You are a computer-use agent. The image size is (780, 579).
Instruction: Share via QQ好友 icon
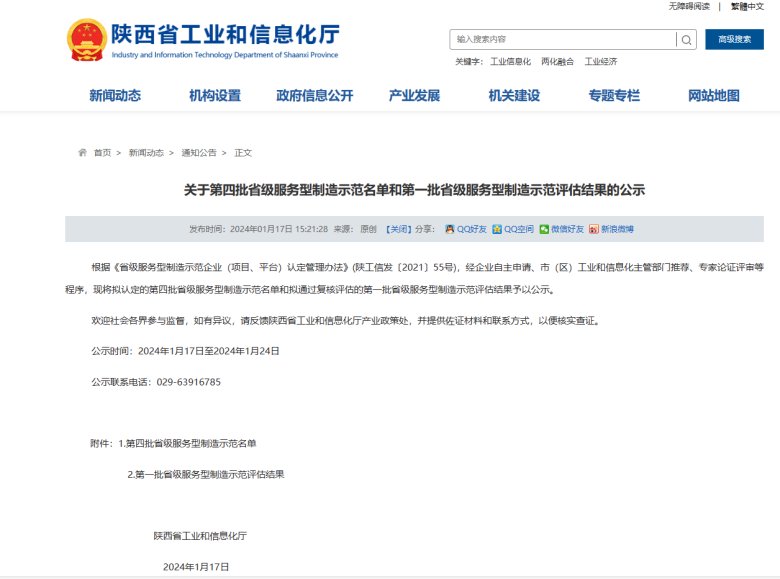click(x=450, y=229)
